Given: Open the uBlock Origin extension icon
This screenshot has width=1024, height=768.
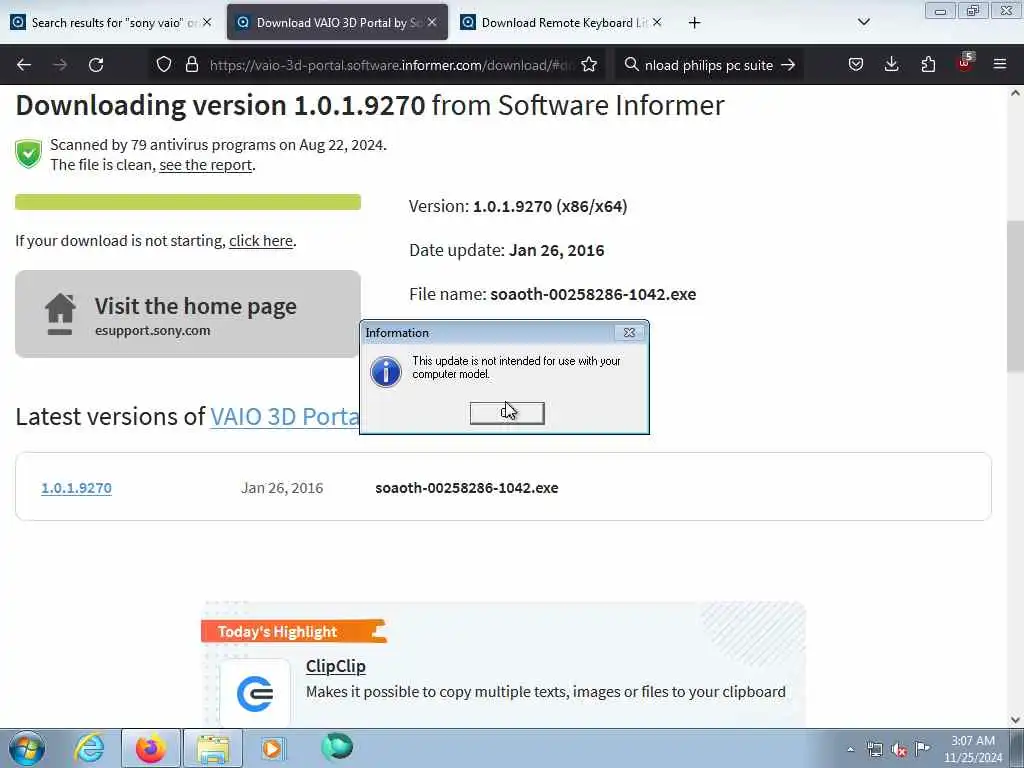Looking at the screenshot, I should point(964,63).
